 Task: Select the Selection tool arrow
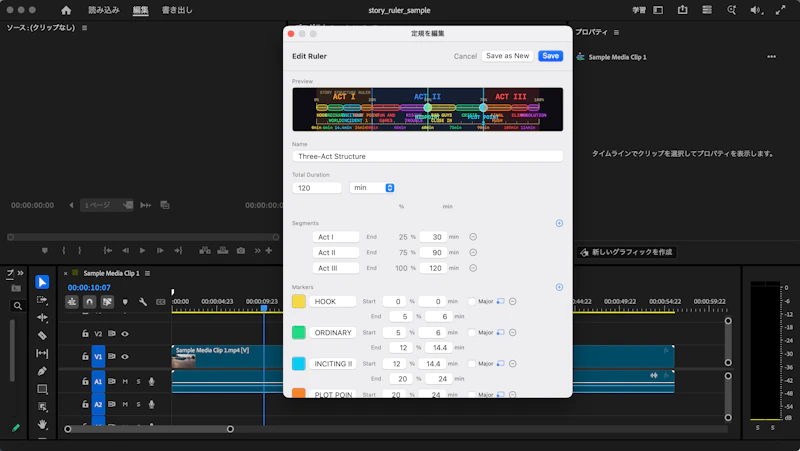coord(42,282)
